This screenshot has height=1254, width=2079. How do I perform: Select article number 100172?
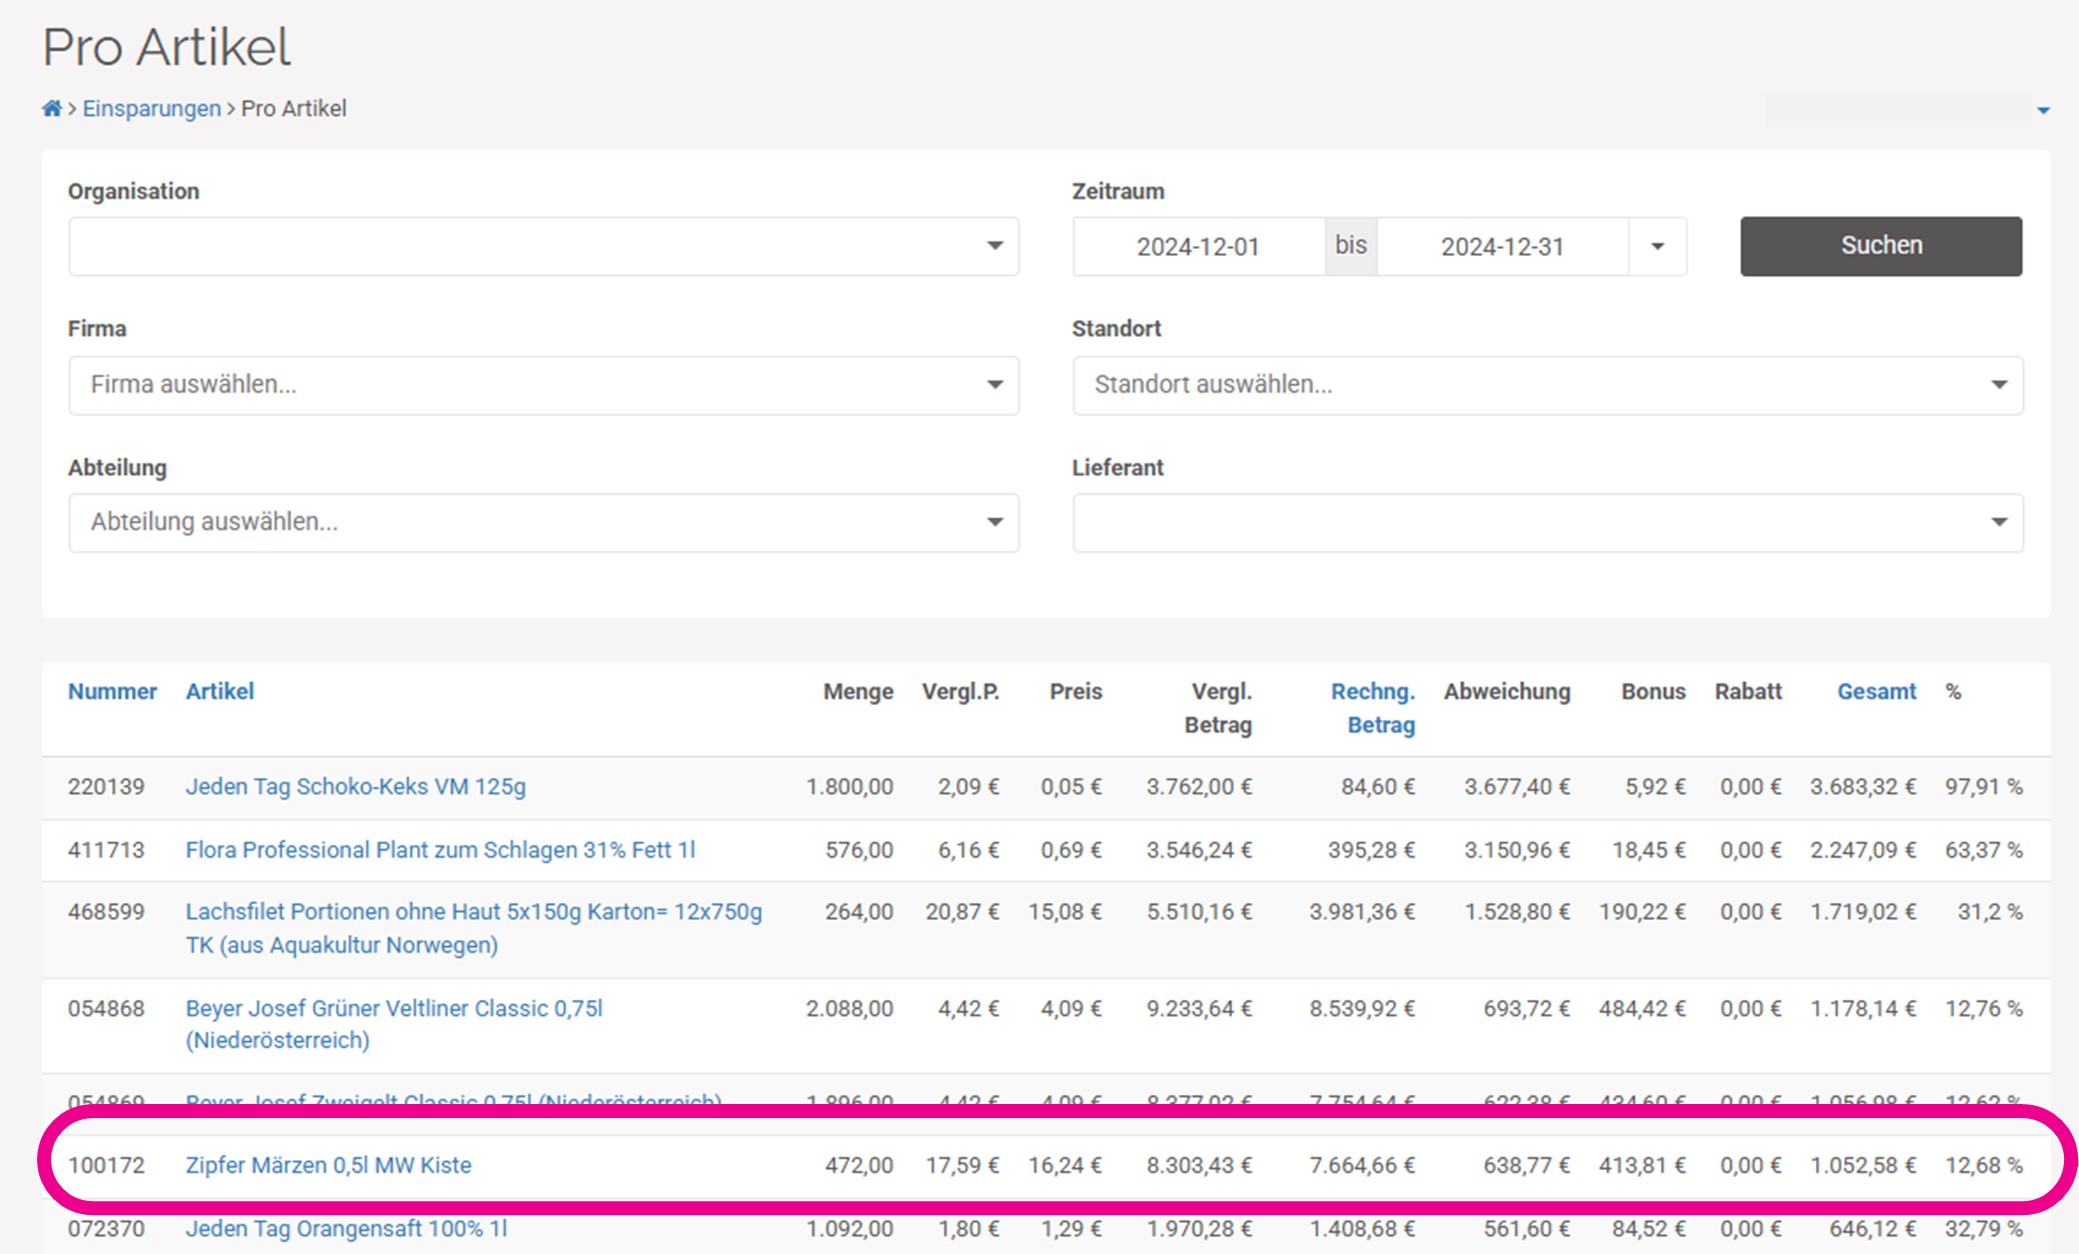[x=106, y=1165]
